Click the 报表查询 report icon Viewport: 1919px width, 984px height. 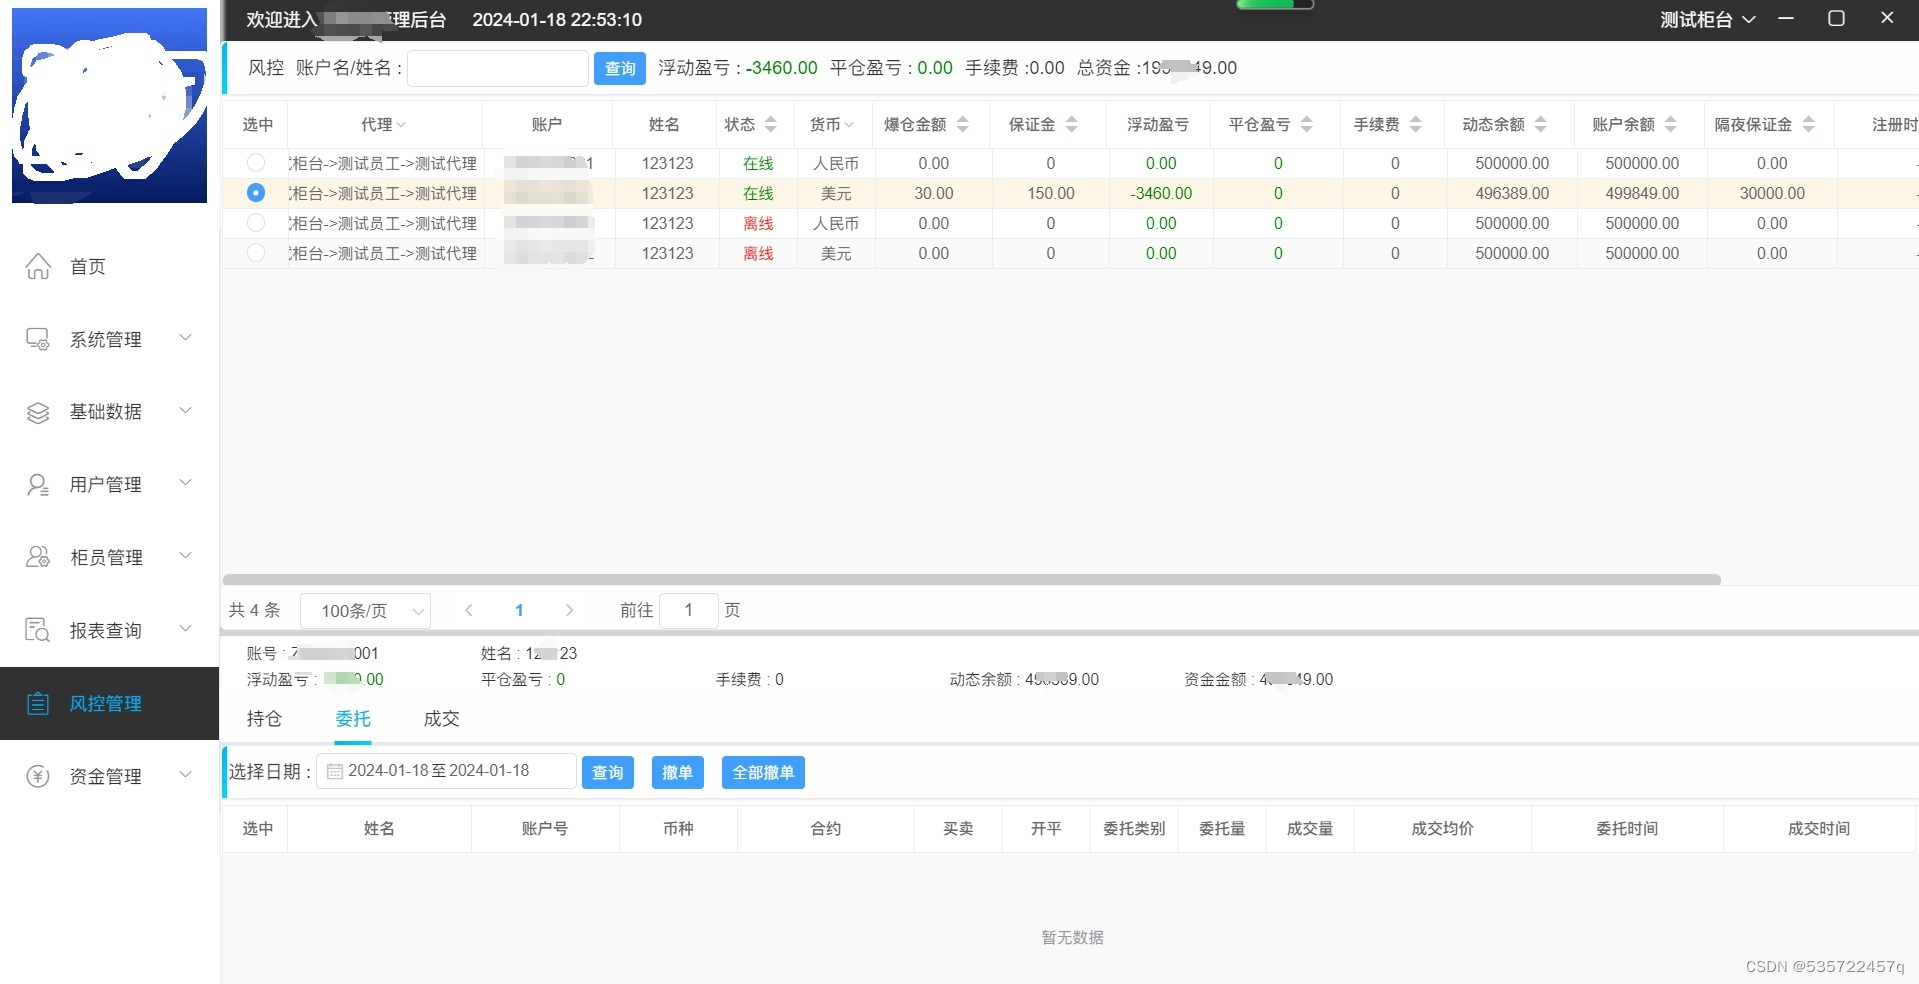click(x=38, y=630)
